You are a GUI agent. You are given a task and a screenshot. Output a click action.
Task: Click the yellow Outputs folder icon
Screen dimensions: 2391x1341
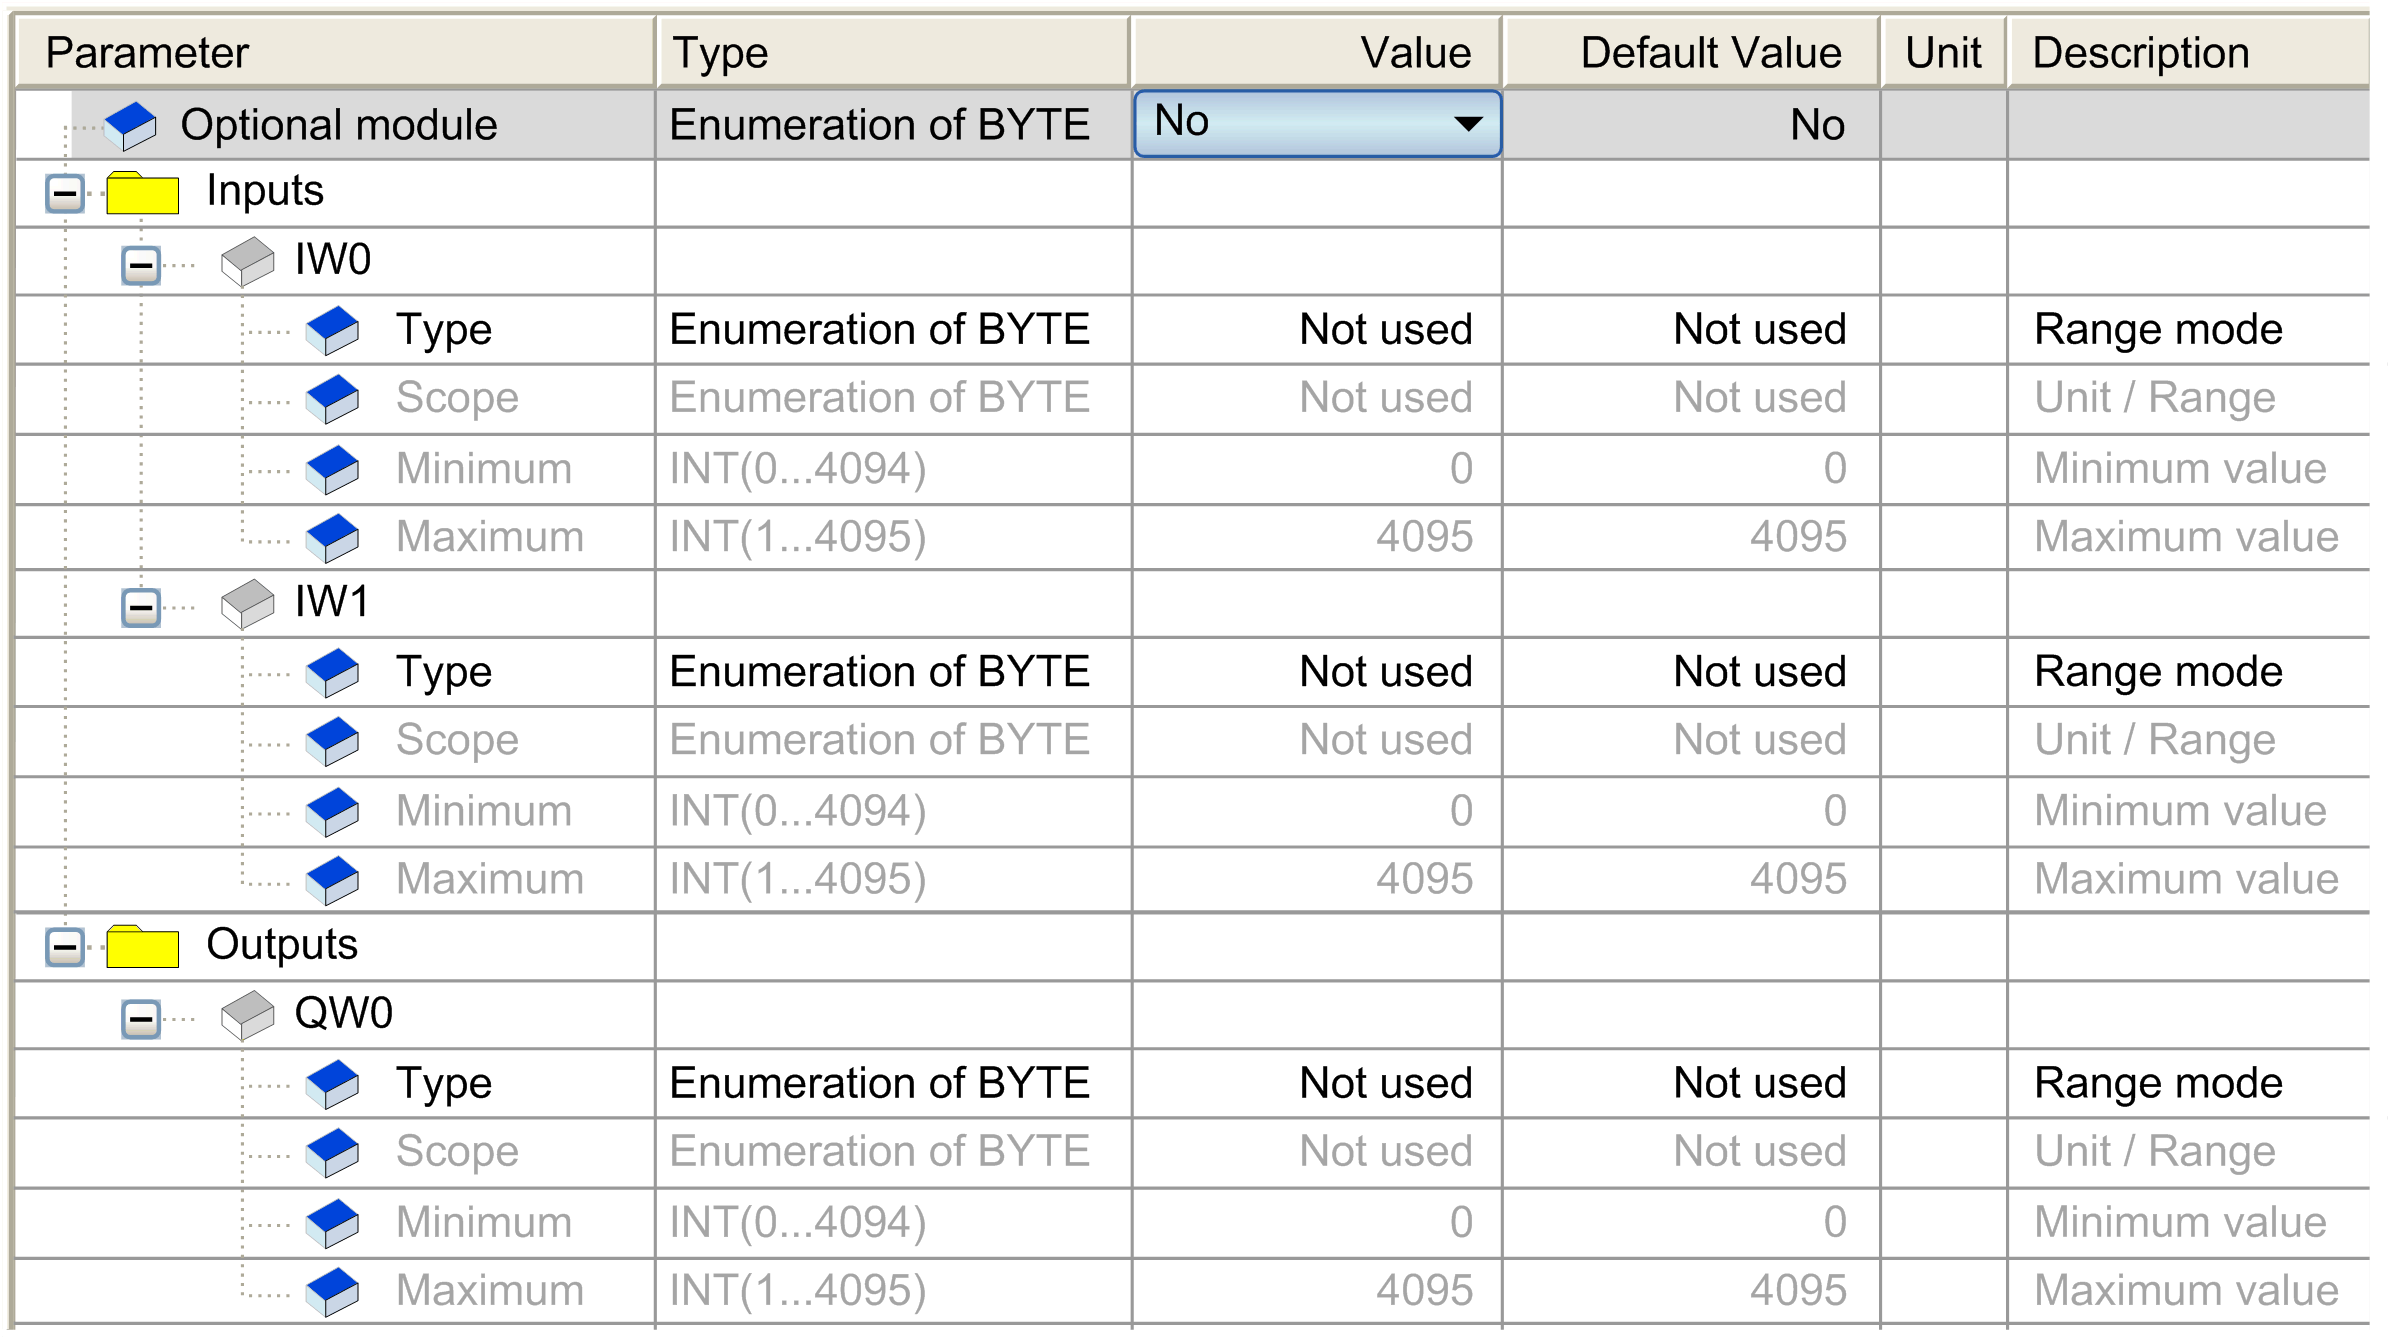click(142, 946)
